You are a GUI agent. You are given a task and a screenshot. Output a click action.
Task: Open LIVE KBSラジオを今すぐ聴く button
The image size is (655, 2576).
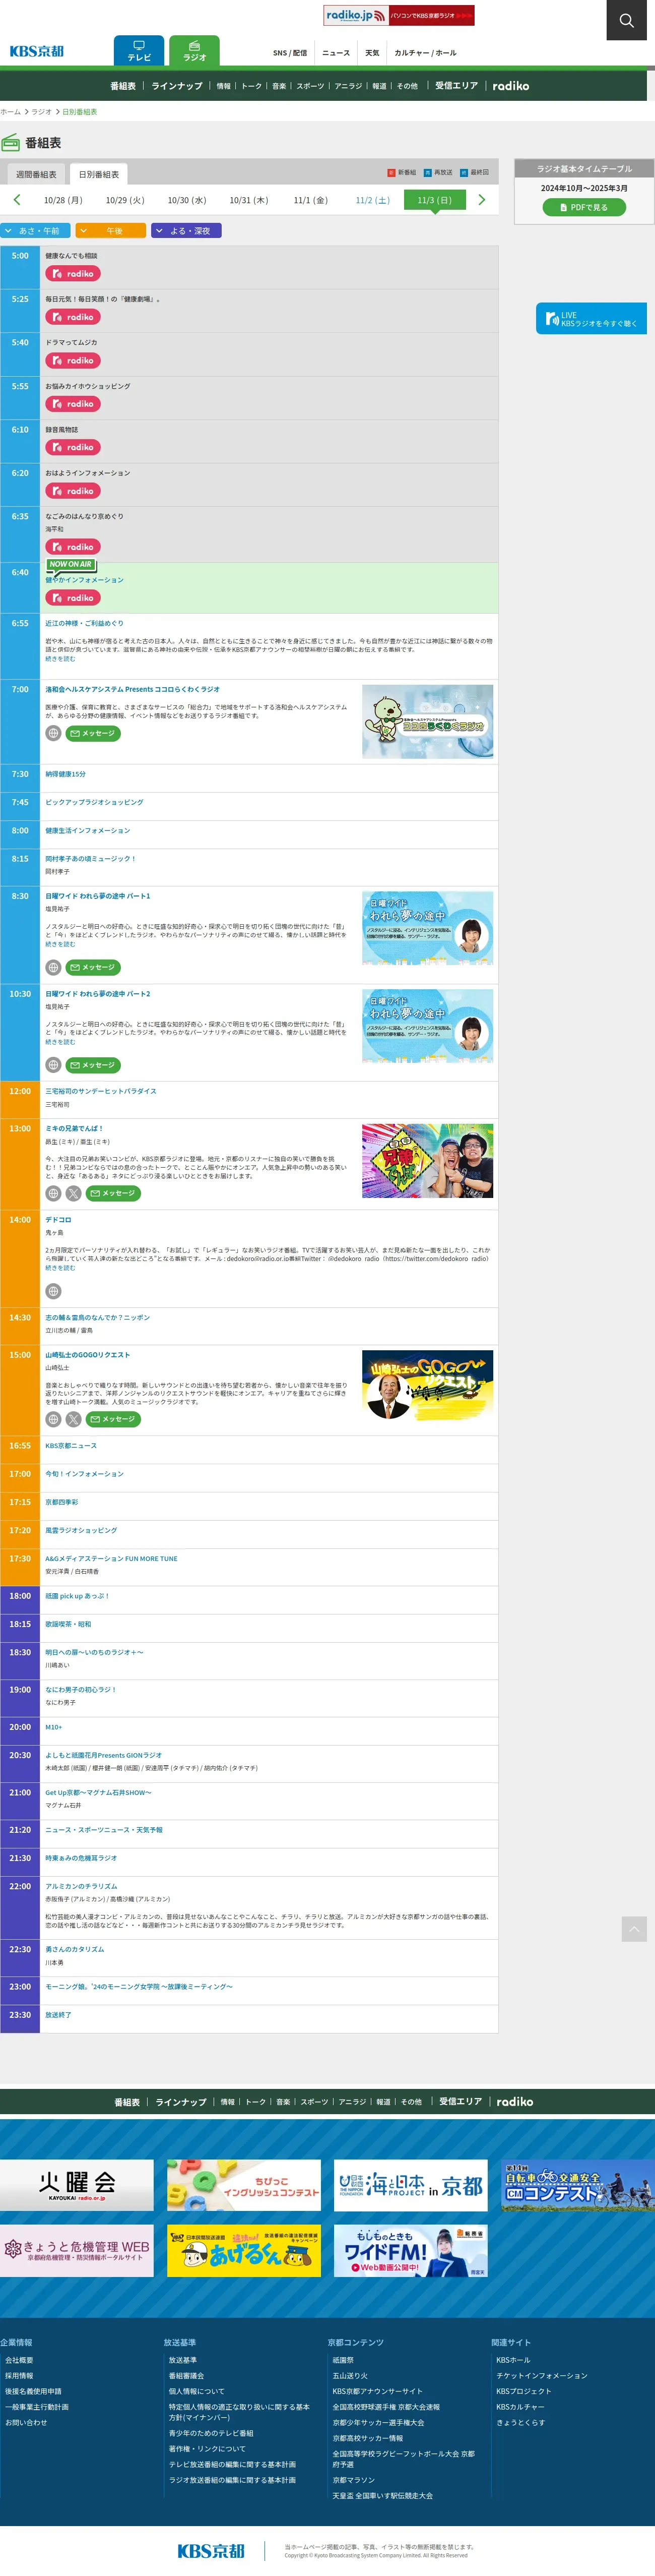coord(591,319)
